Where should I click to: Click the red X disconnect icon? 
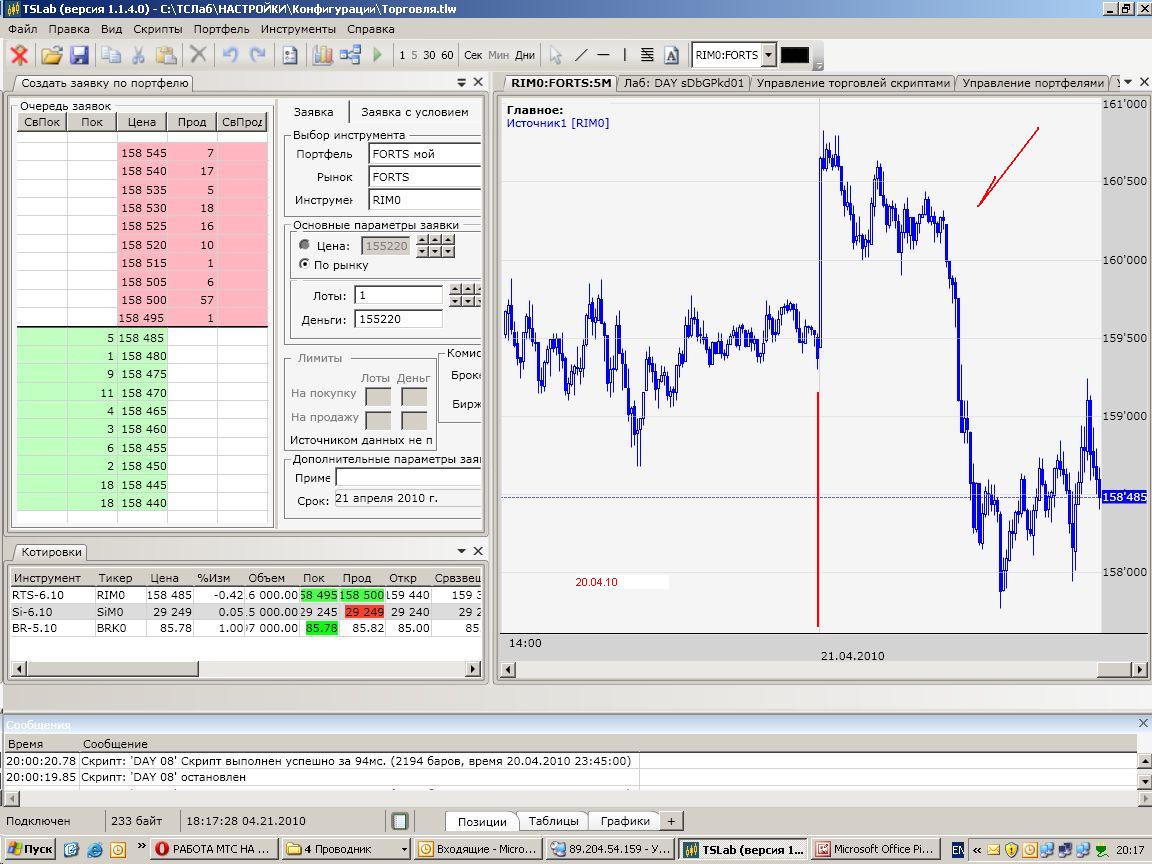tap(19, 55)
